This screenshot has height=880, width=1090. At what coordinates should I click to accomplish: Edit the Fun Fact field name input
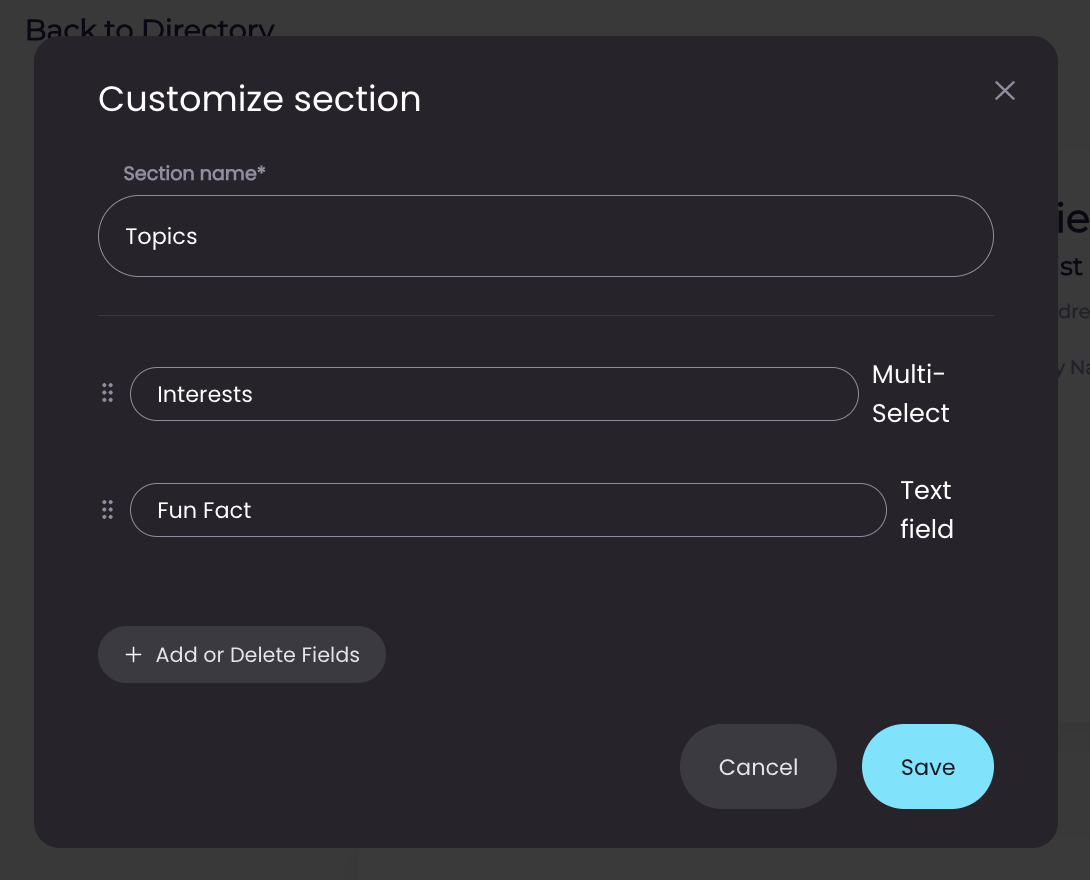pos(508,510)
